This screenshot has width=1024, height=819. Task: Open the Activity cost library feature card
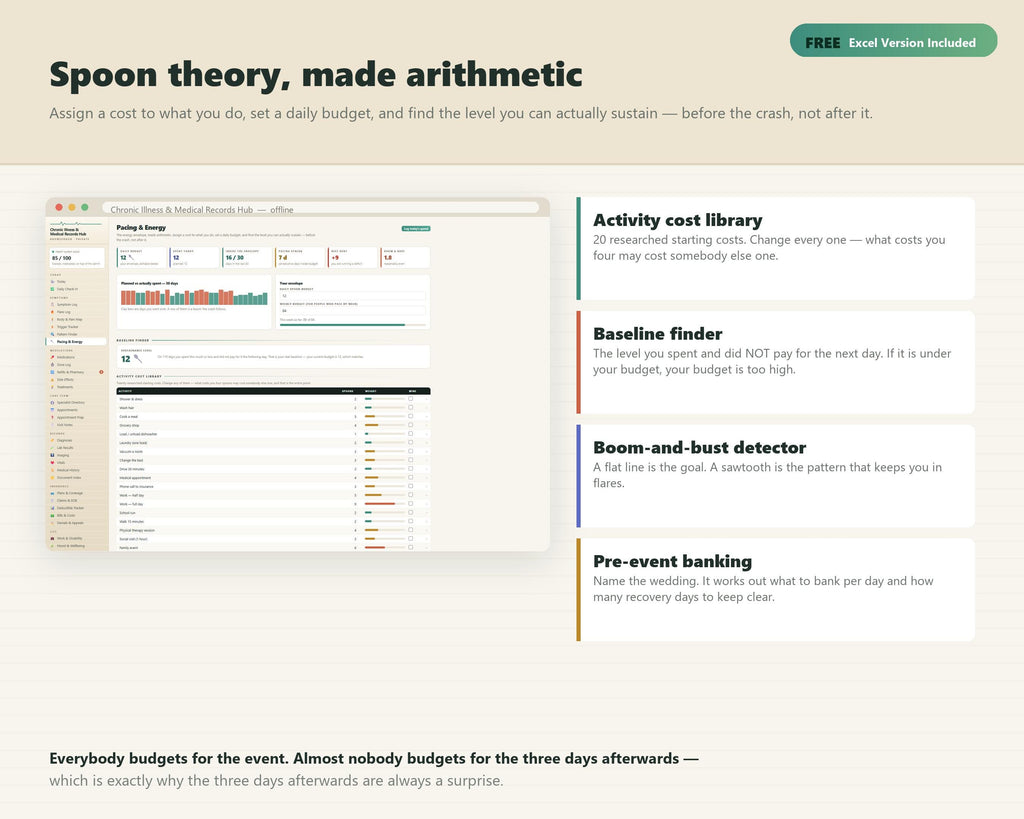click(776, 248)
